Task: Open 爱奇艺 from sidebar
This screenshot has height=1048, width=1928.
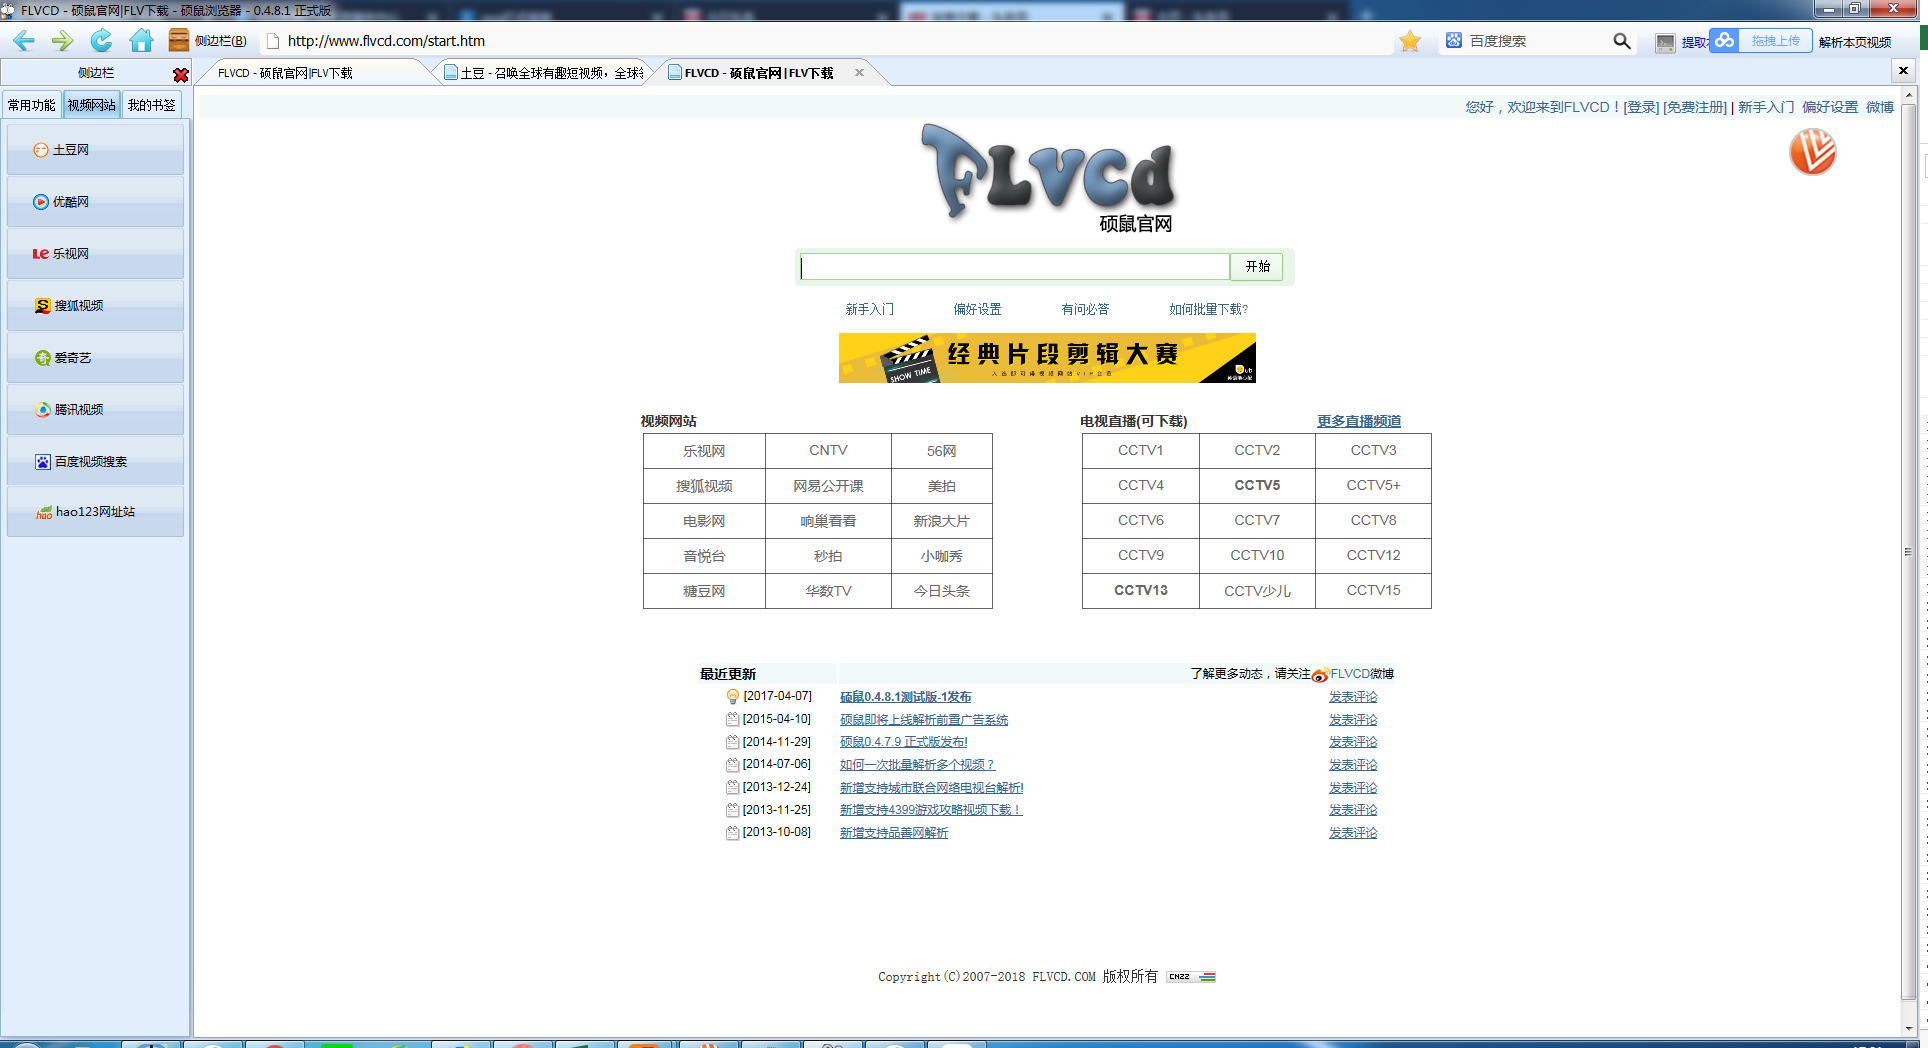Action: coord(95,358)
